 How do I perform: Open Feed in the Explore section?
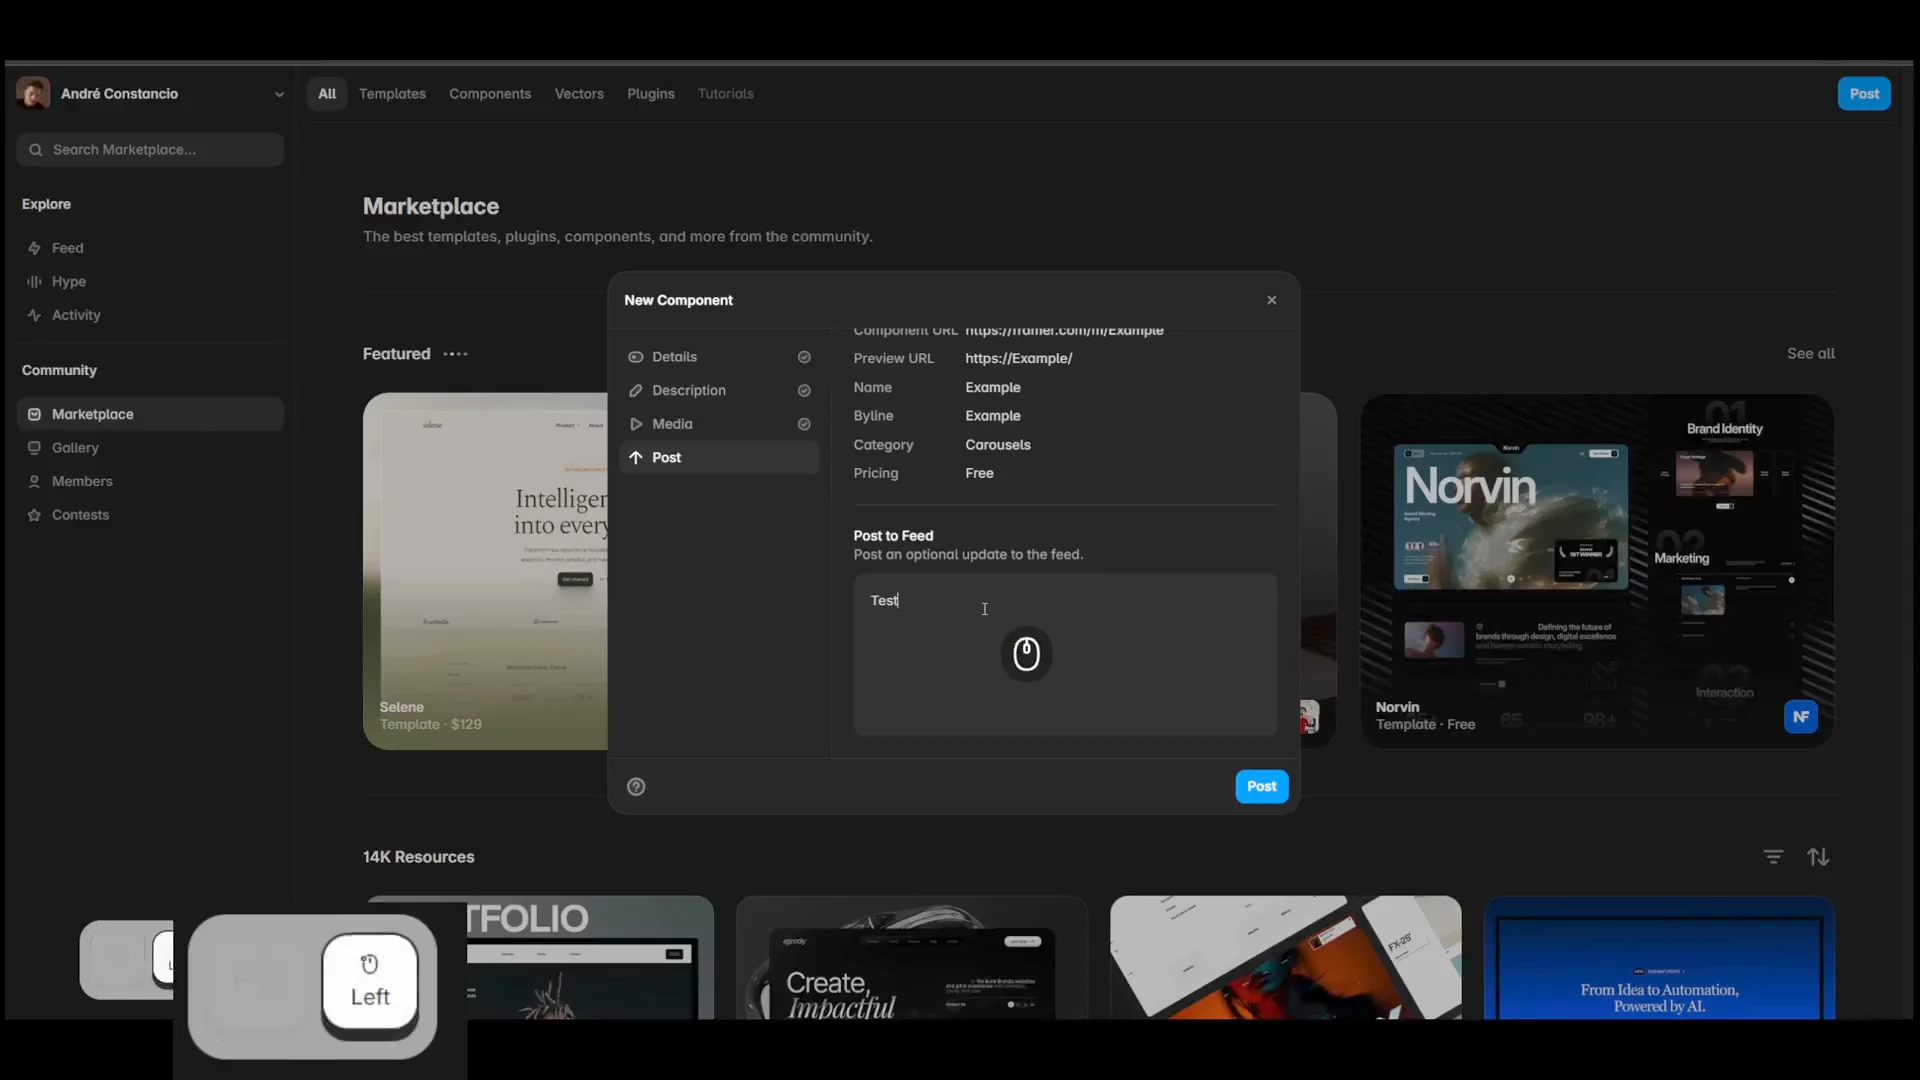tap(150, 248)
